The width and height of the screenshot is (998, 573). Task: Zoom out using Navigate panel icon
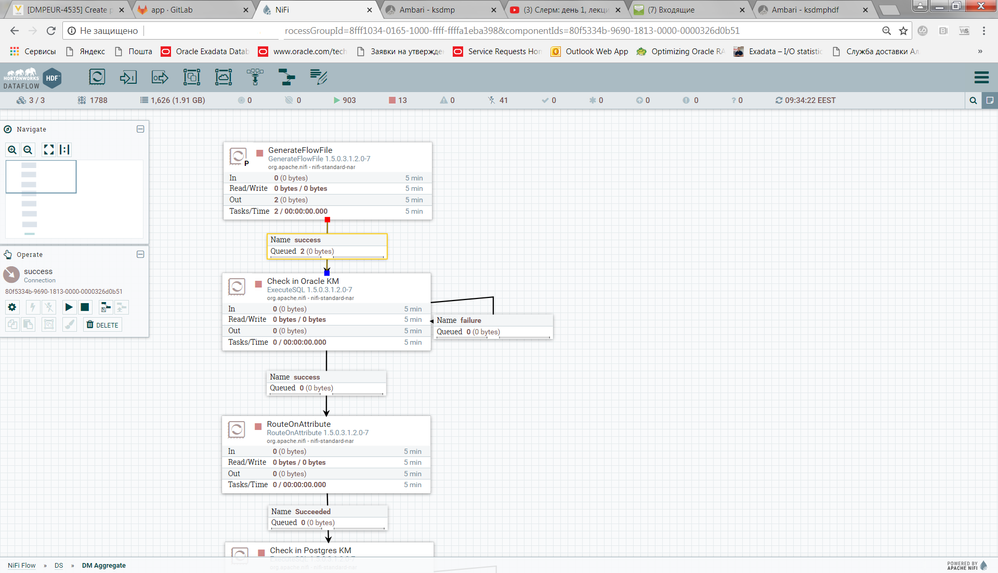click(x=28, y=150)
